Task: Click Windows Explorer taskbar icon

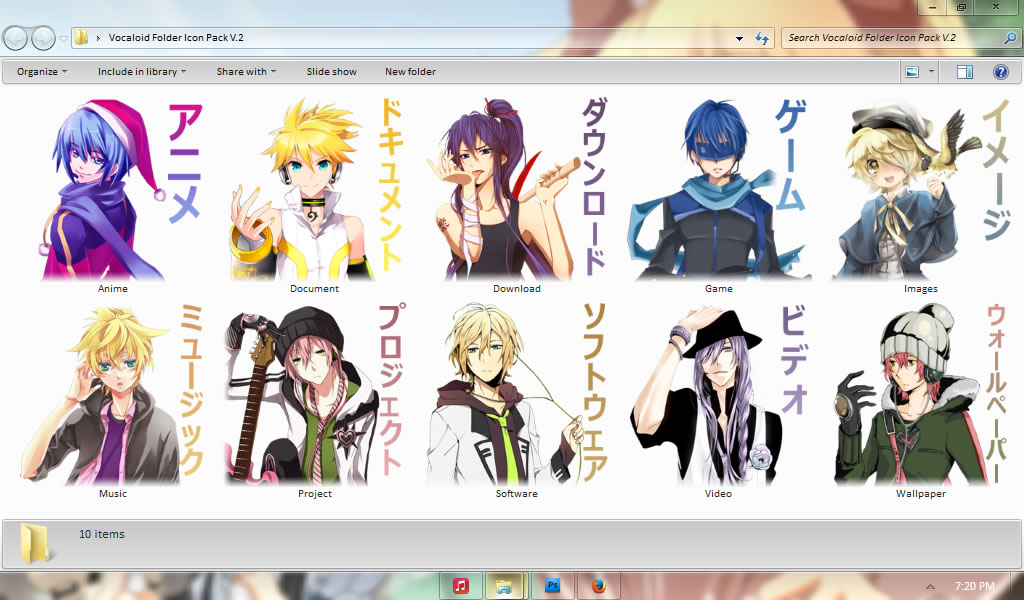Action: pos(504,586)
